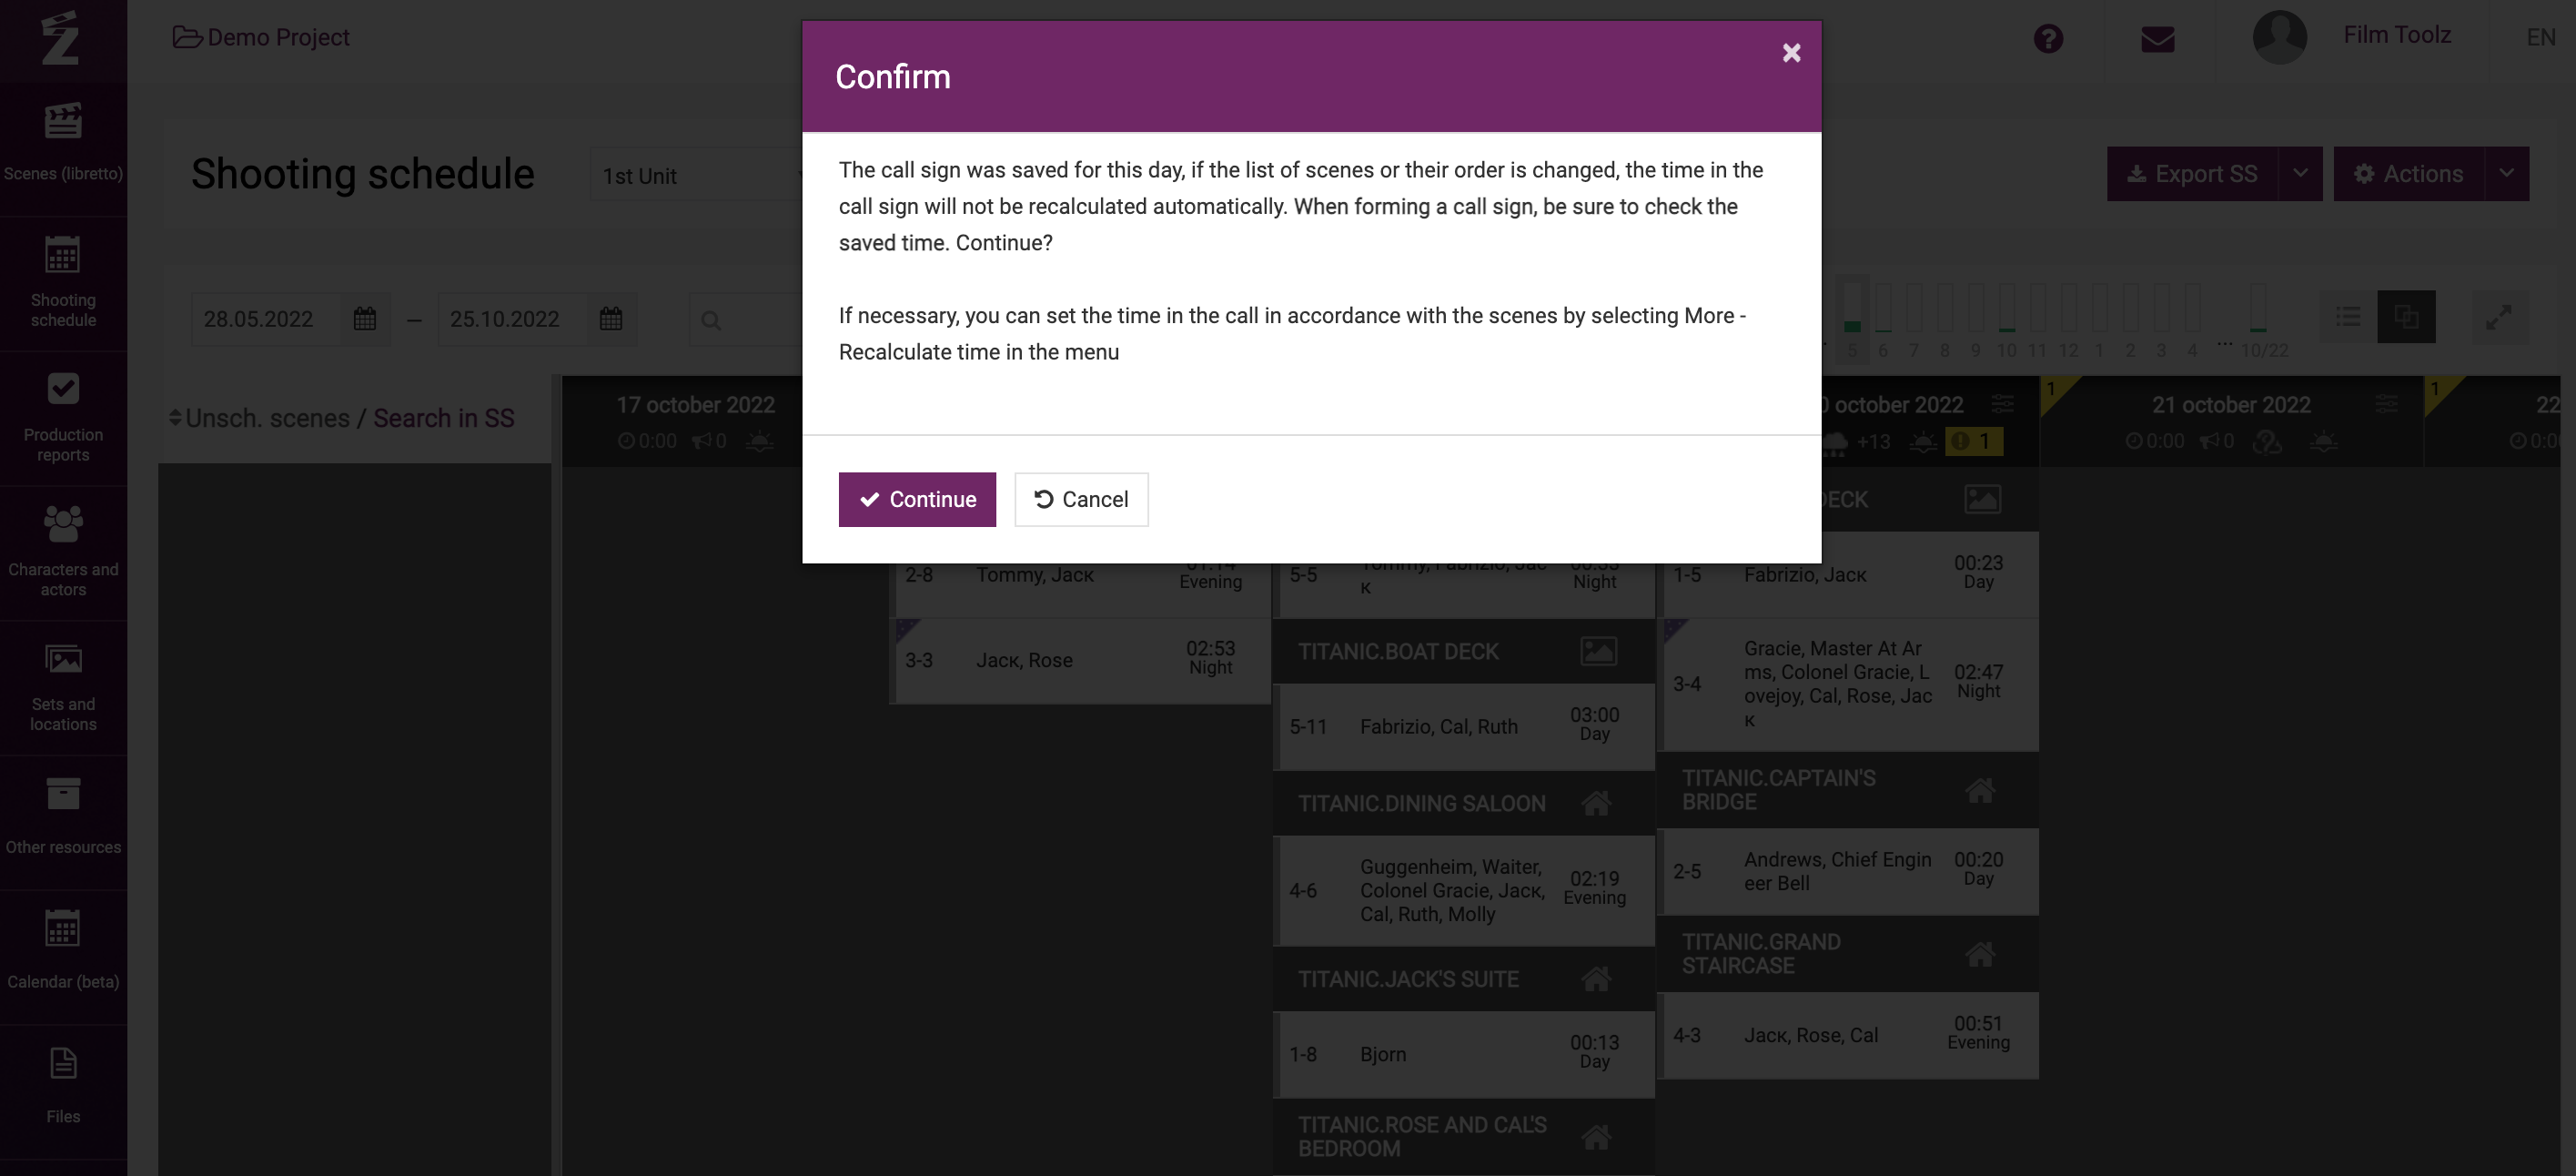
Task: Select scene 5-11 Fabrizio, Cal, Ruth
Action: click(1466, 726)
